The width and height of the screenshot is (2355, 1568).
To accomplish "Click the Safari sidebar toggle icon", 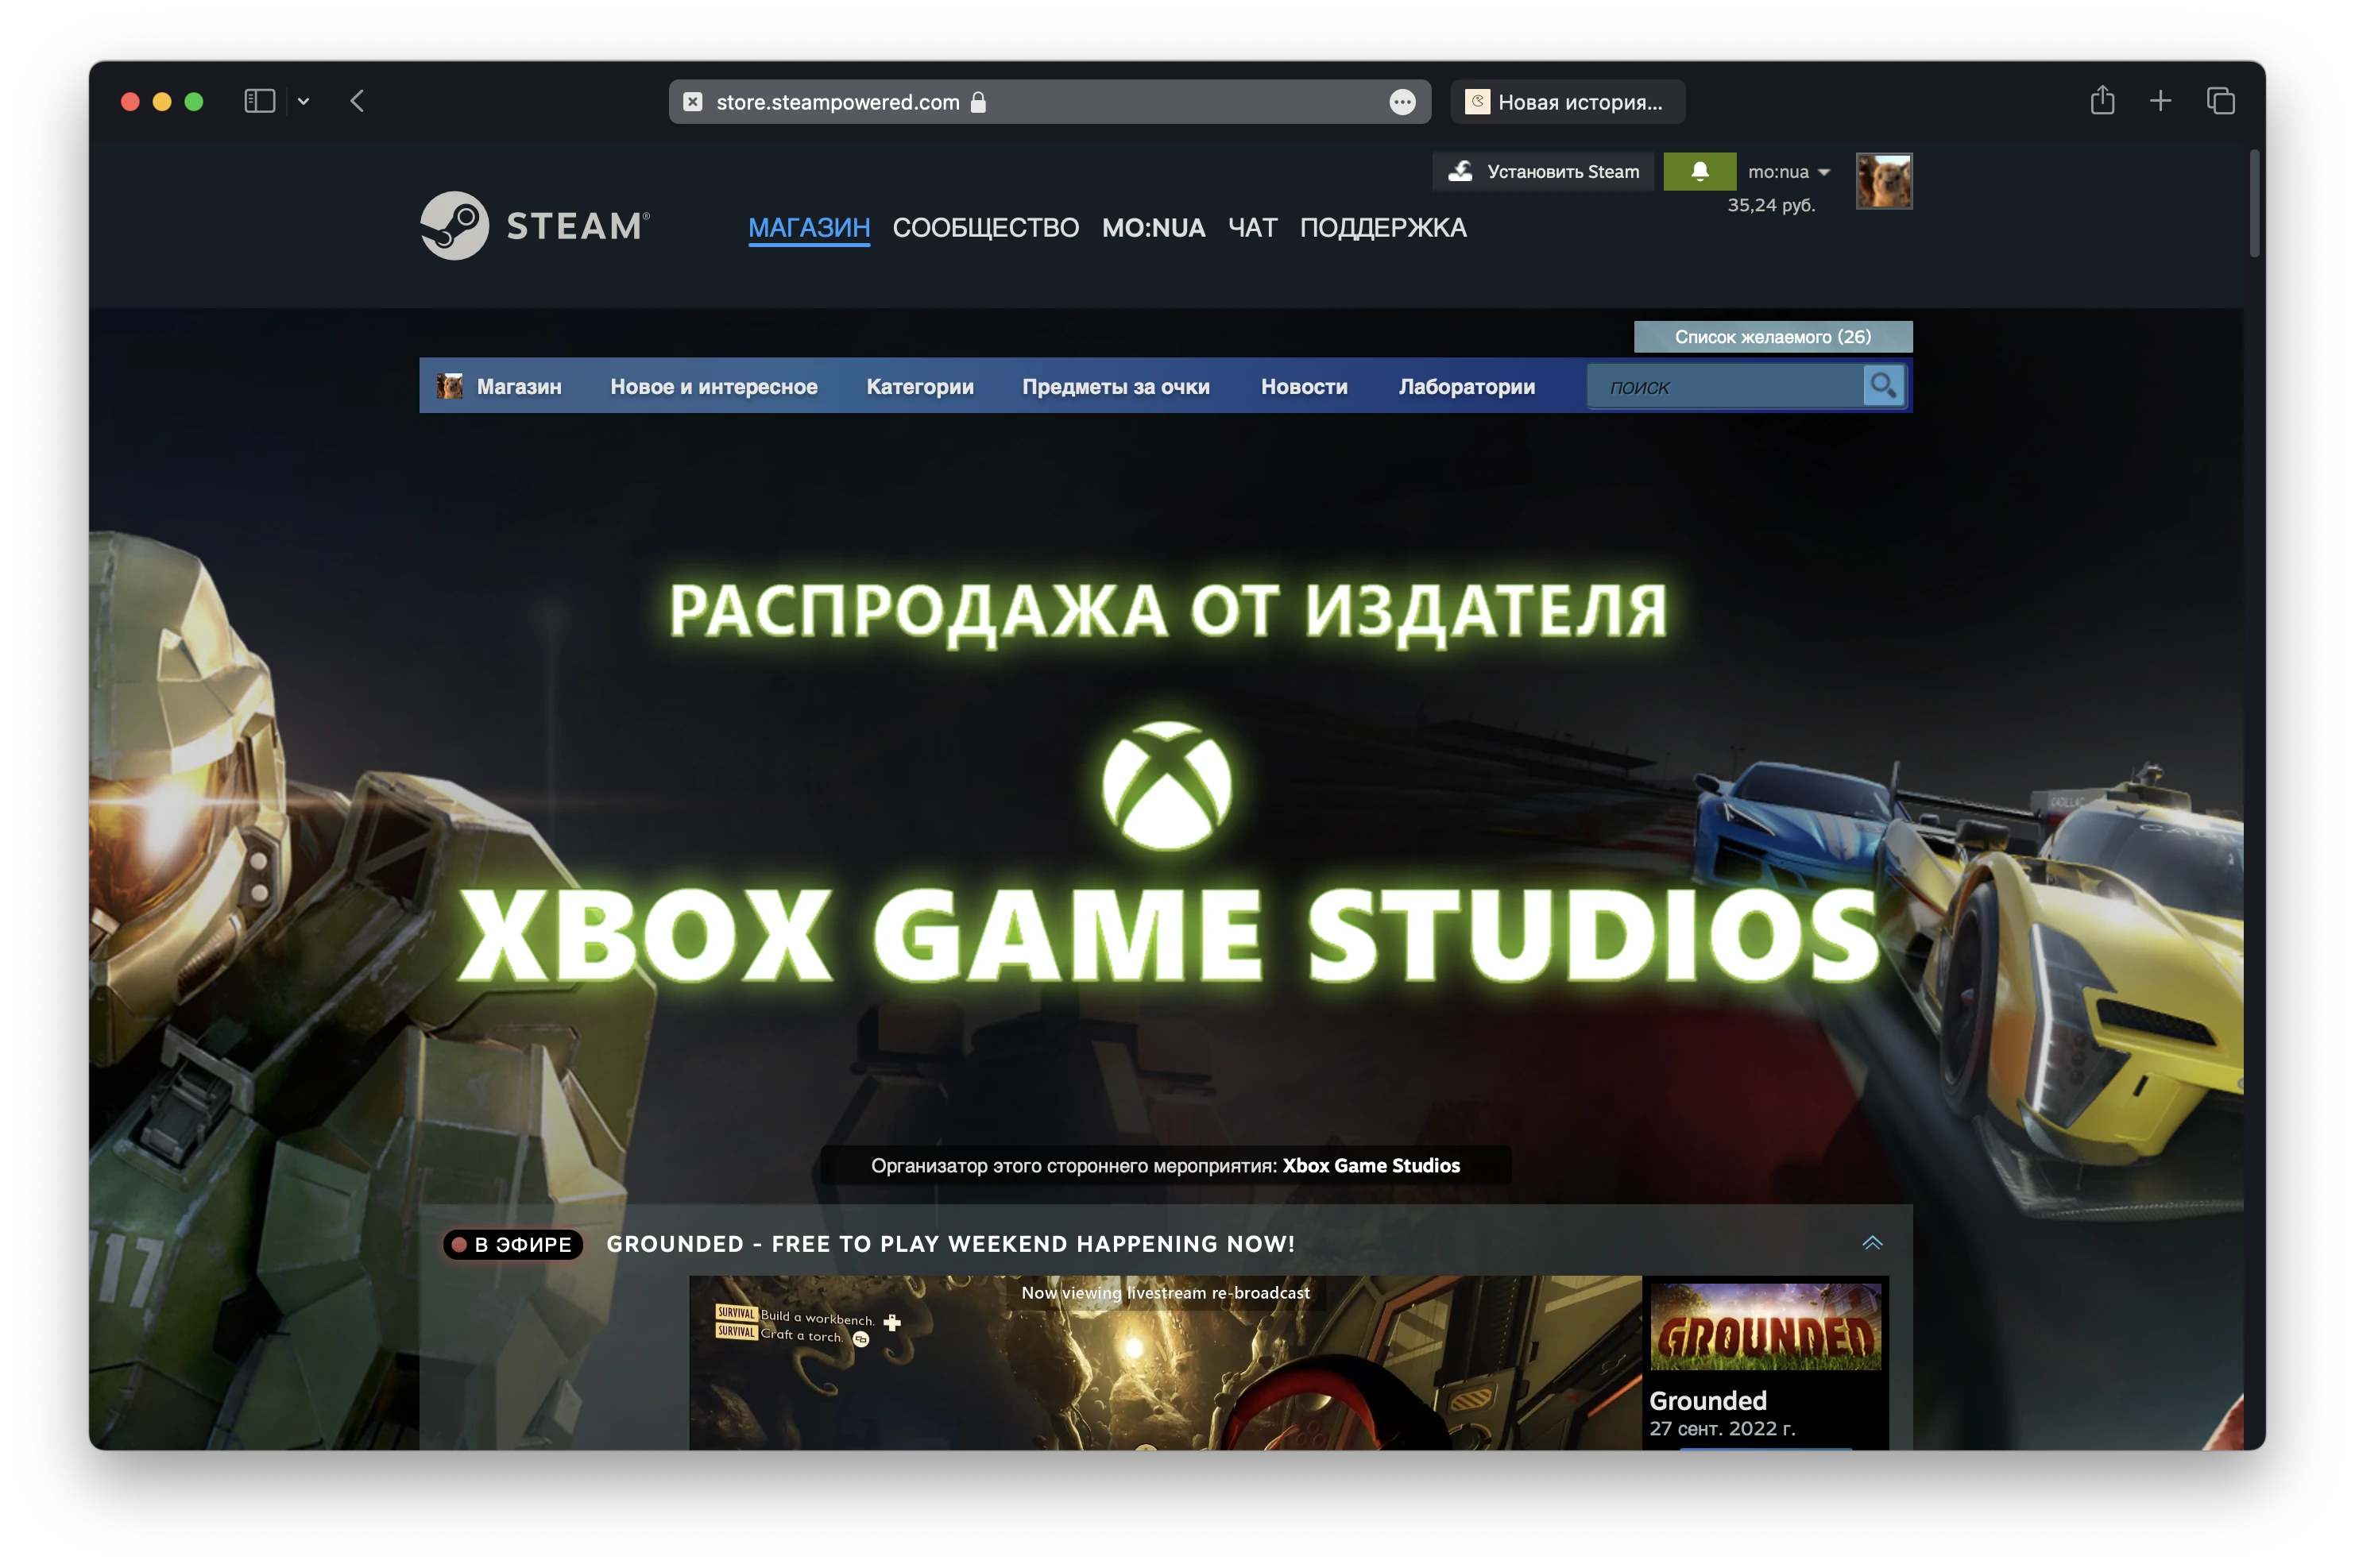I will coord(259,101).
